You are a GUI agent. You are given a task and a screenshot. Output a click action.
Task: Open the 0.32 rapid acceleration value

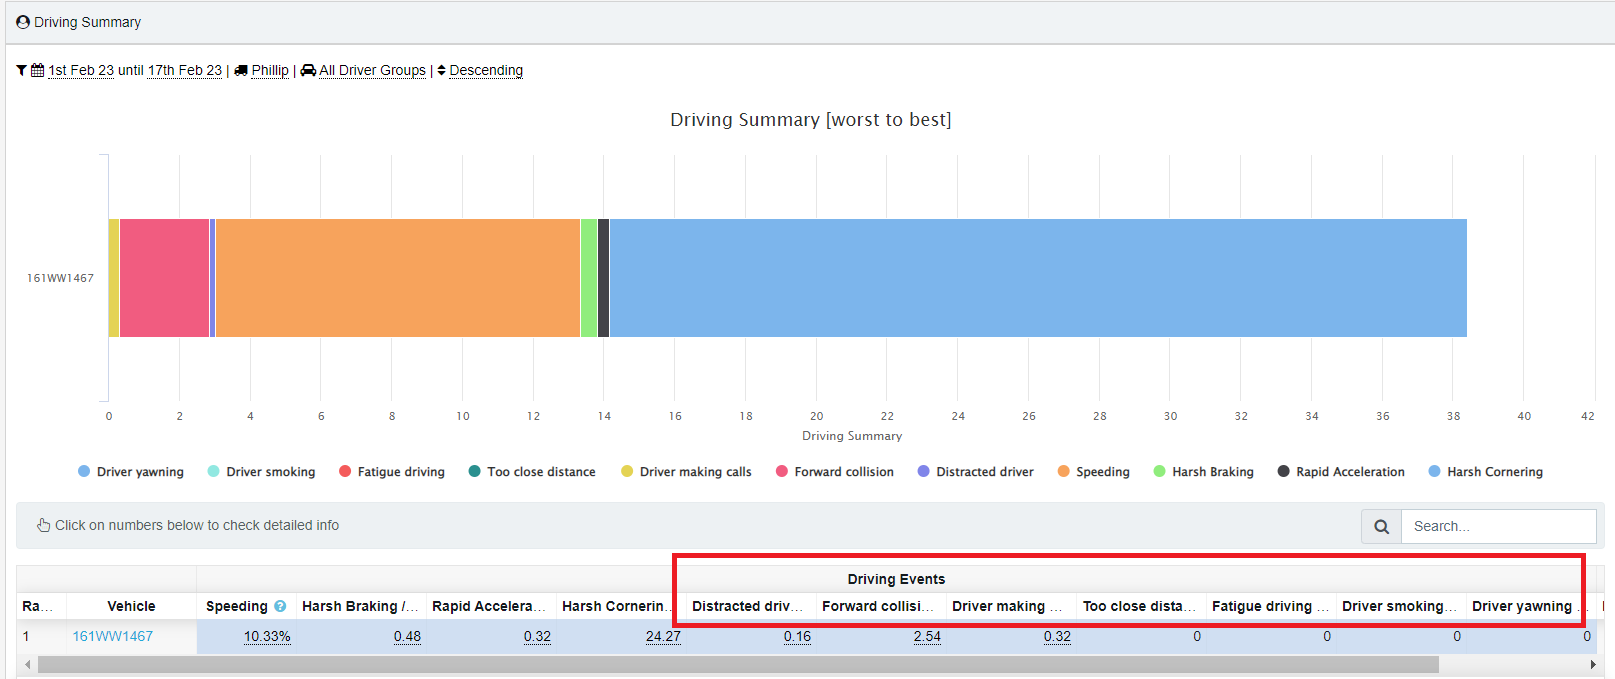coord(537,636)
